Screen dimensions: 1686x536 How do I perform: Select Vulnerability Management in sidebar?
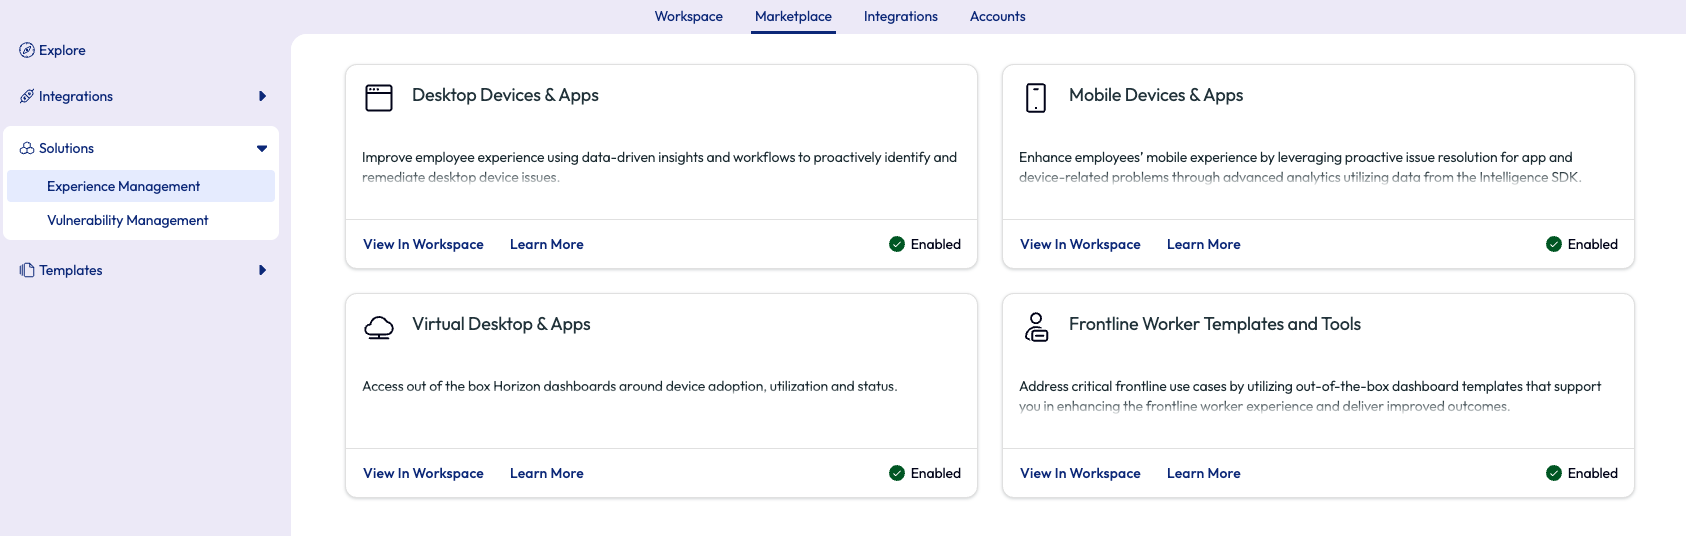click(127, 220)
